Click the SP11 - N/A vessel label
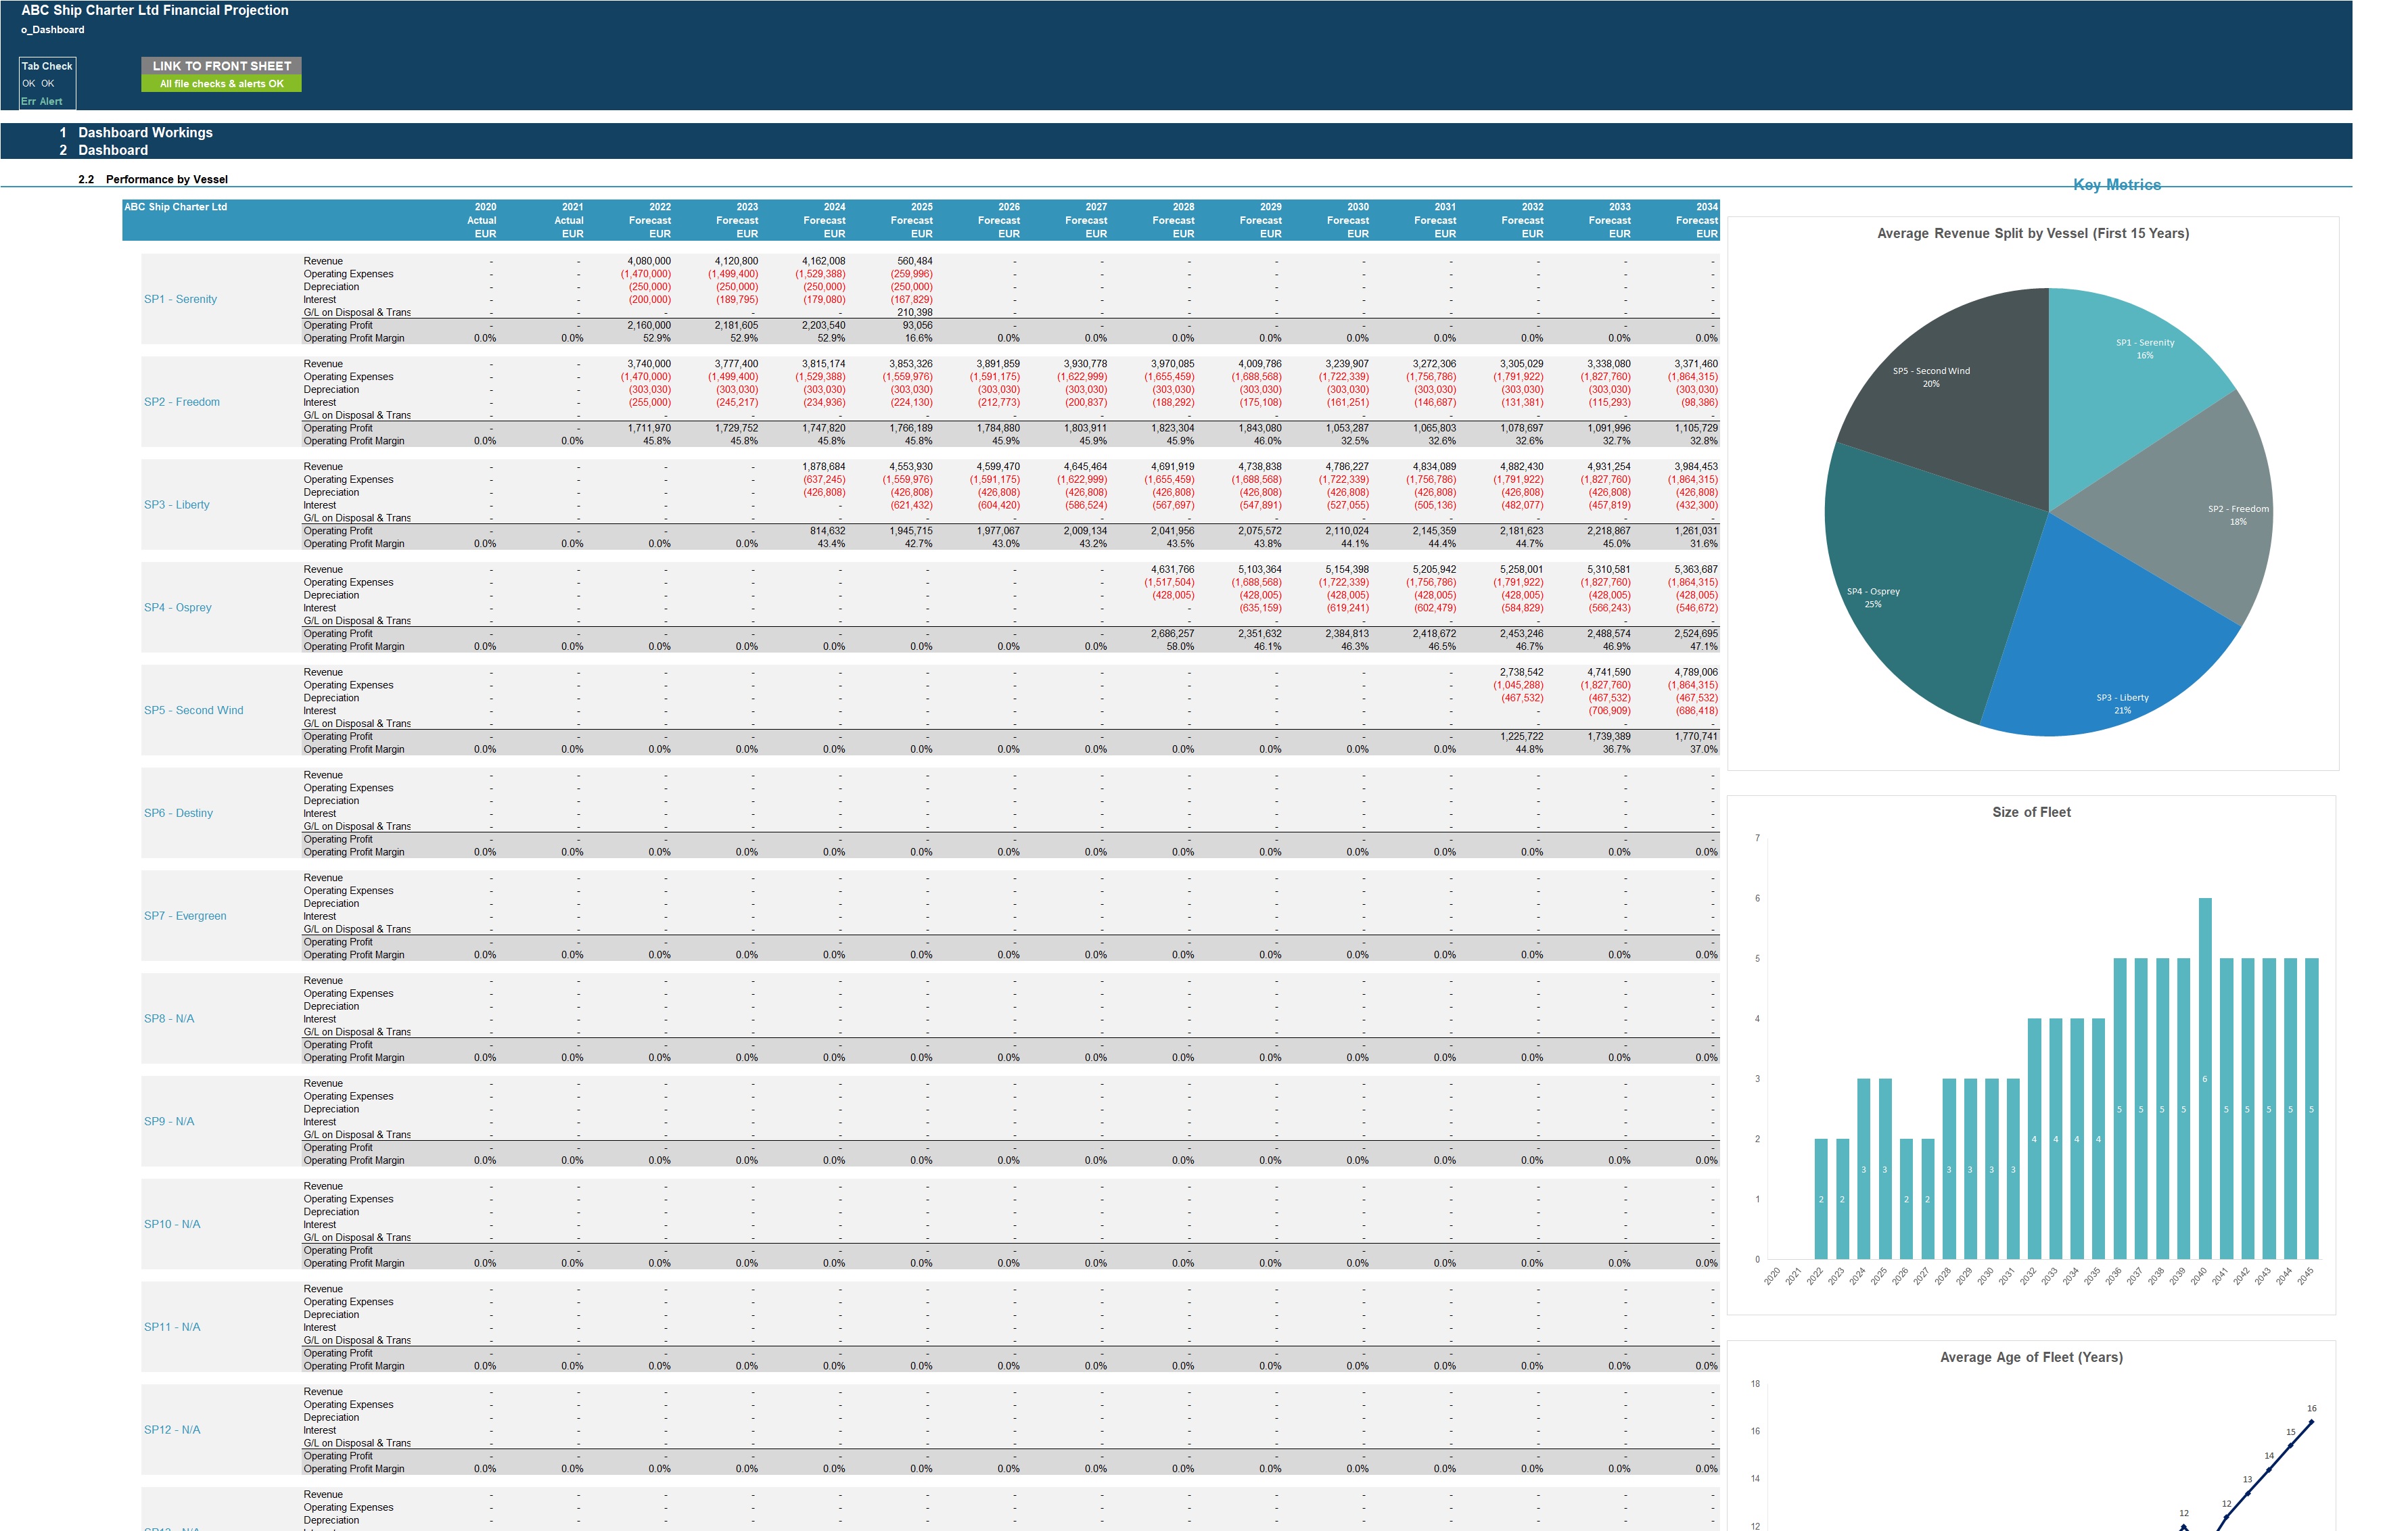Viewport: 2408px width, 1531px height. tap(172, 1327)
